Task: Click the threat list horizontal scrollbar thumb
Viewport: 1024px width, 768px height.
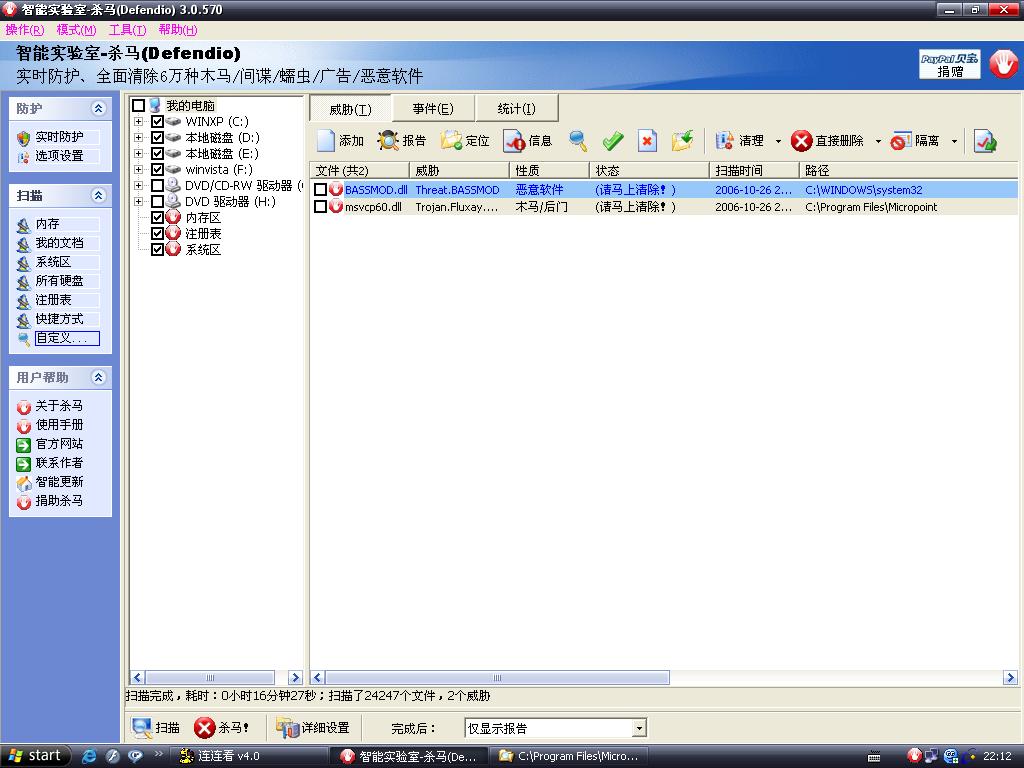Action: click(497, 677)
